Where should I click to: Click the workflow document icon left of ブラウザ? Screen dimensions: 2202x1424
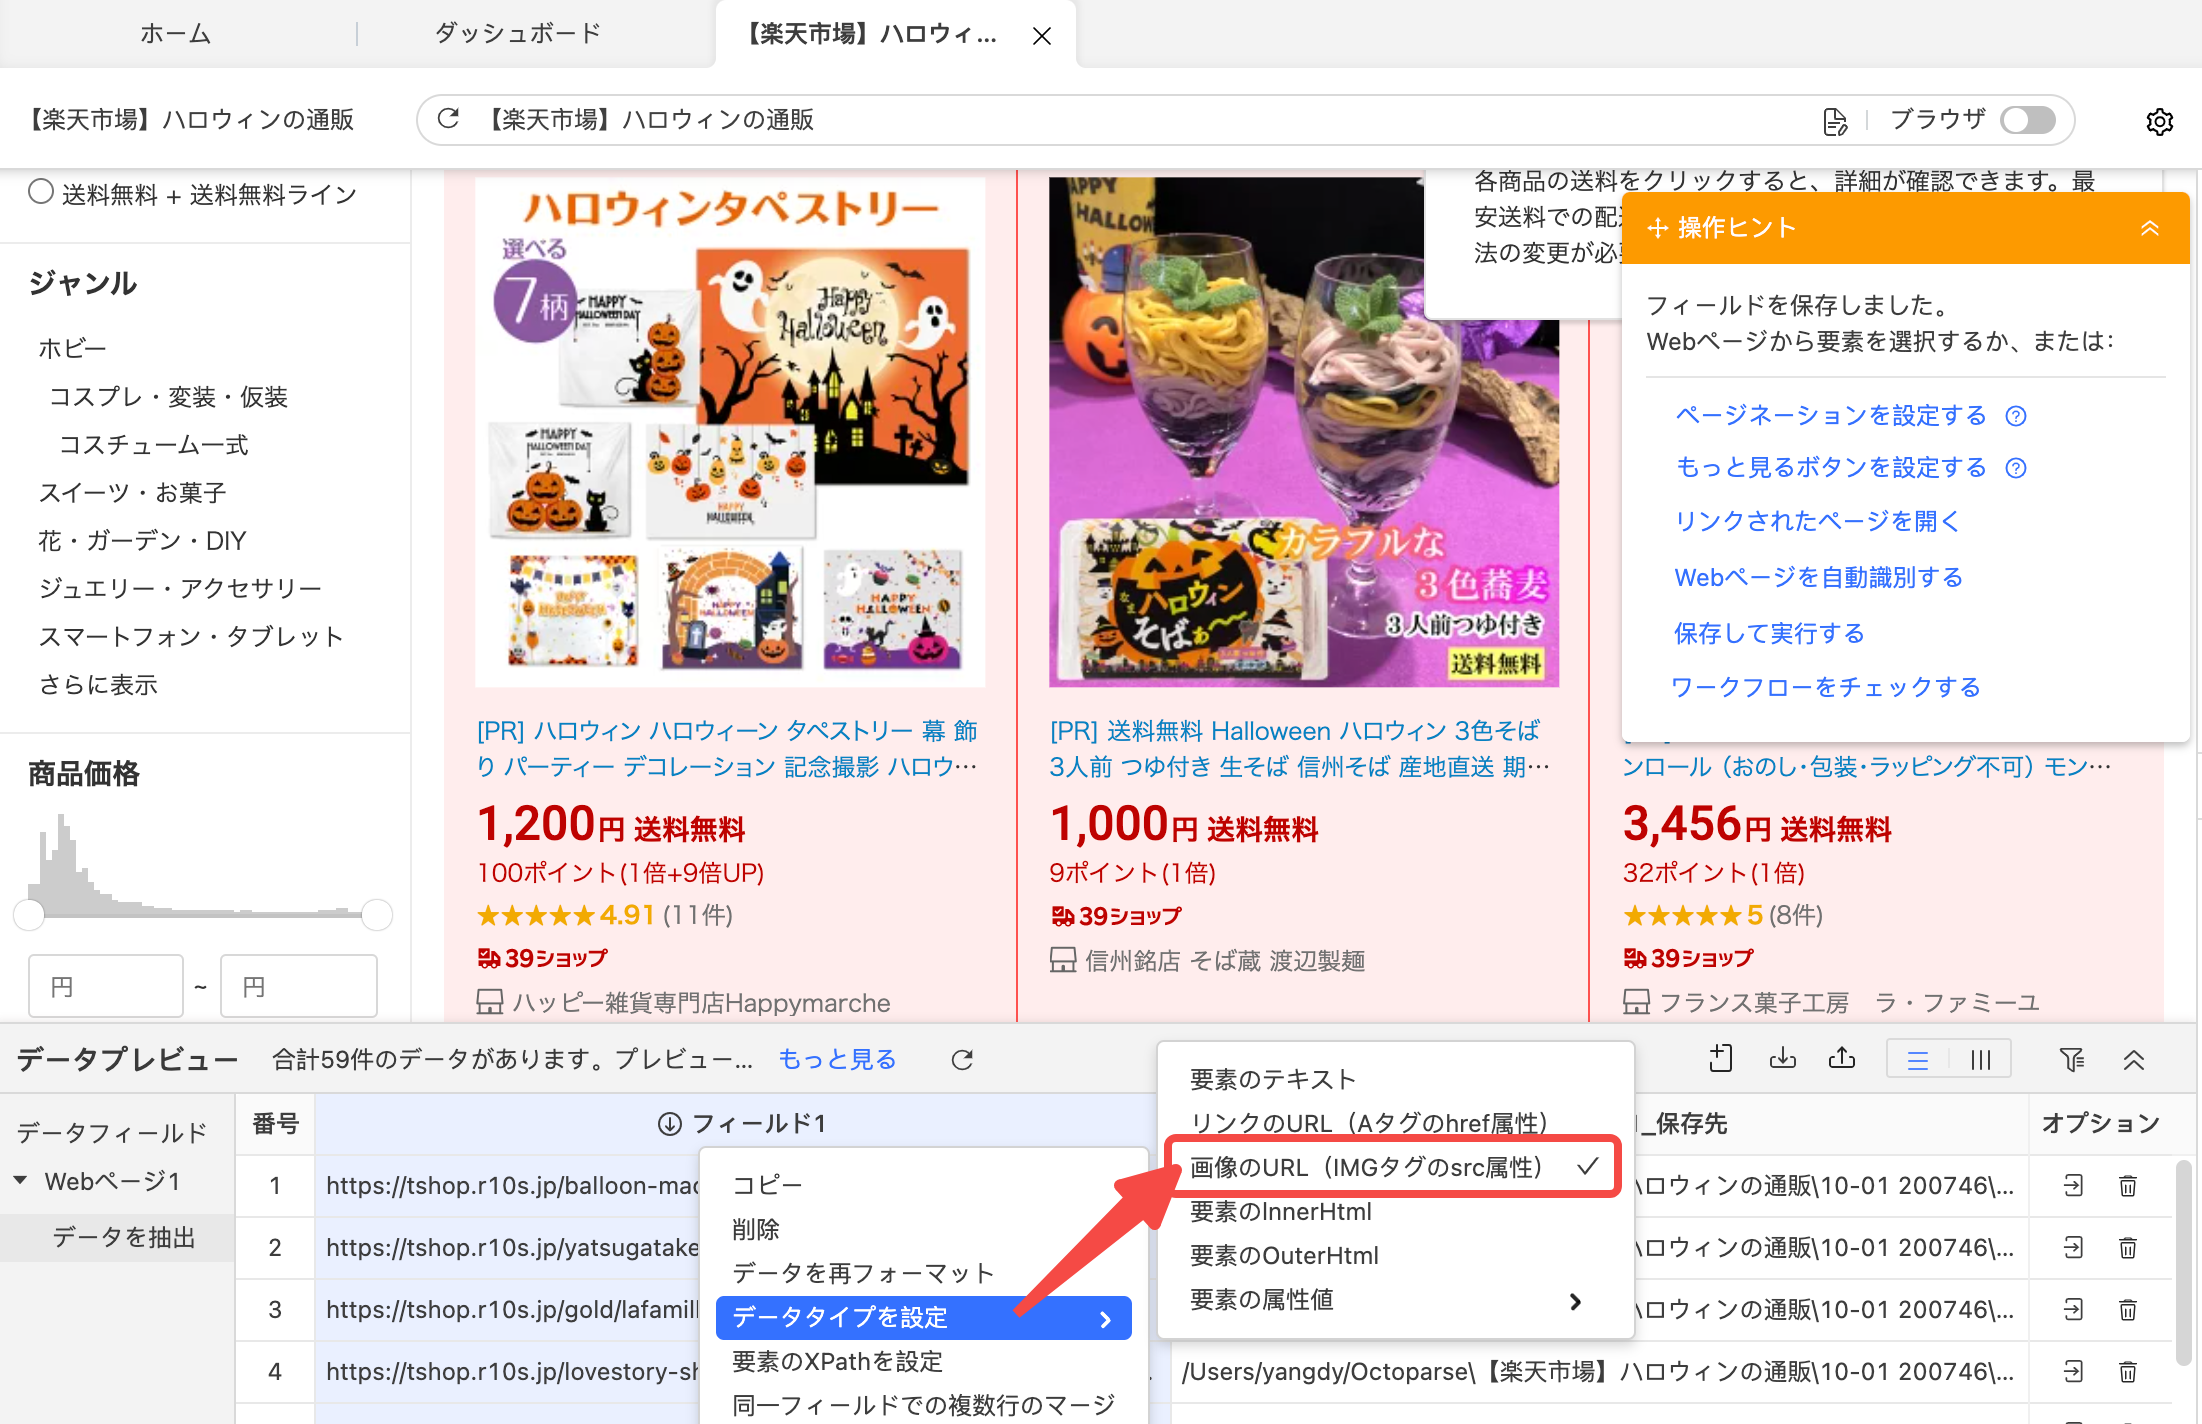(1834, 121)
